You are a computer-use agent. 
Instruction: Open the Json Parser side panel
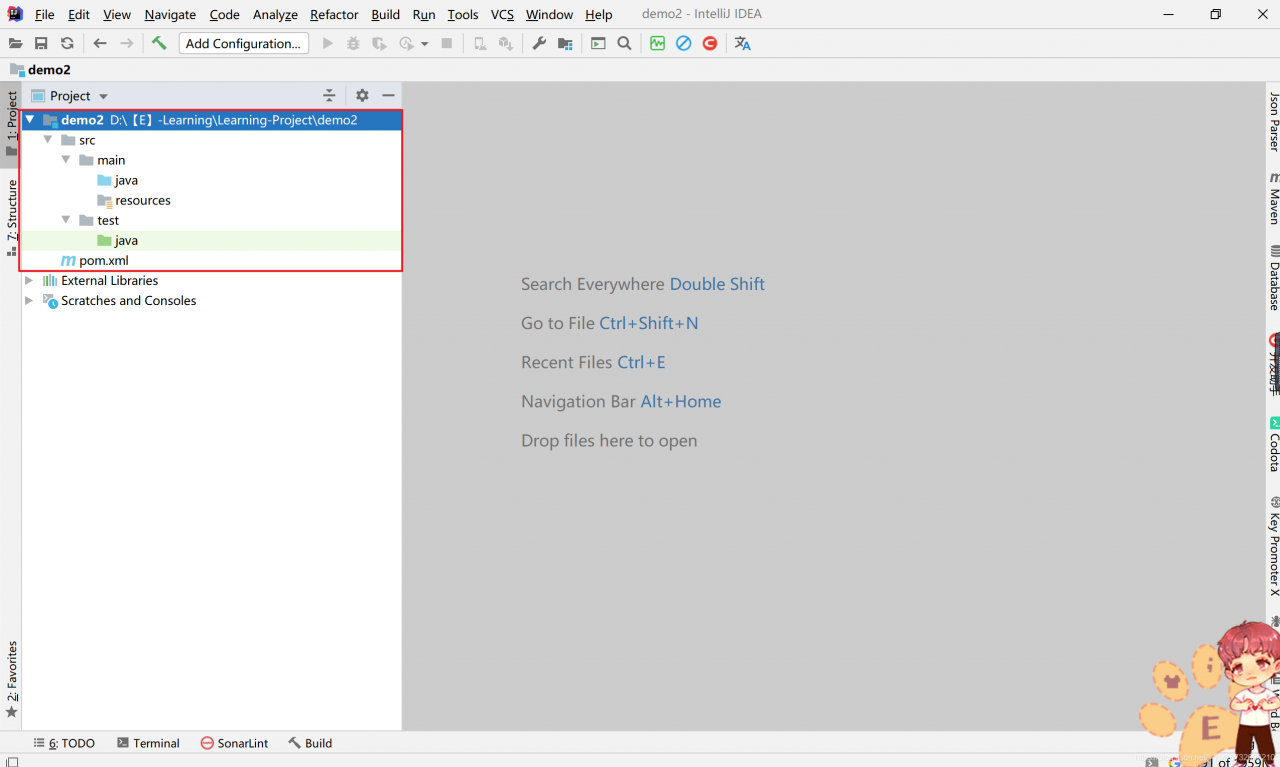click(x=1274, y=121)
